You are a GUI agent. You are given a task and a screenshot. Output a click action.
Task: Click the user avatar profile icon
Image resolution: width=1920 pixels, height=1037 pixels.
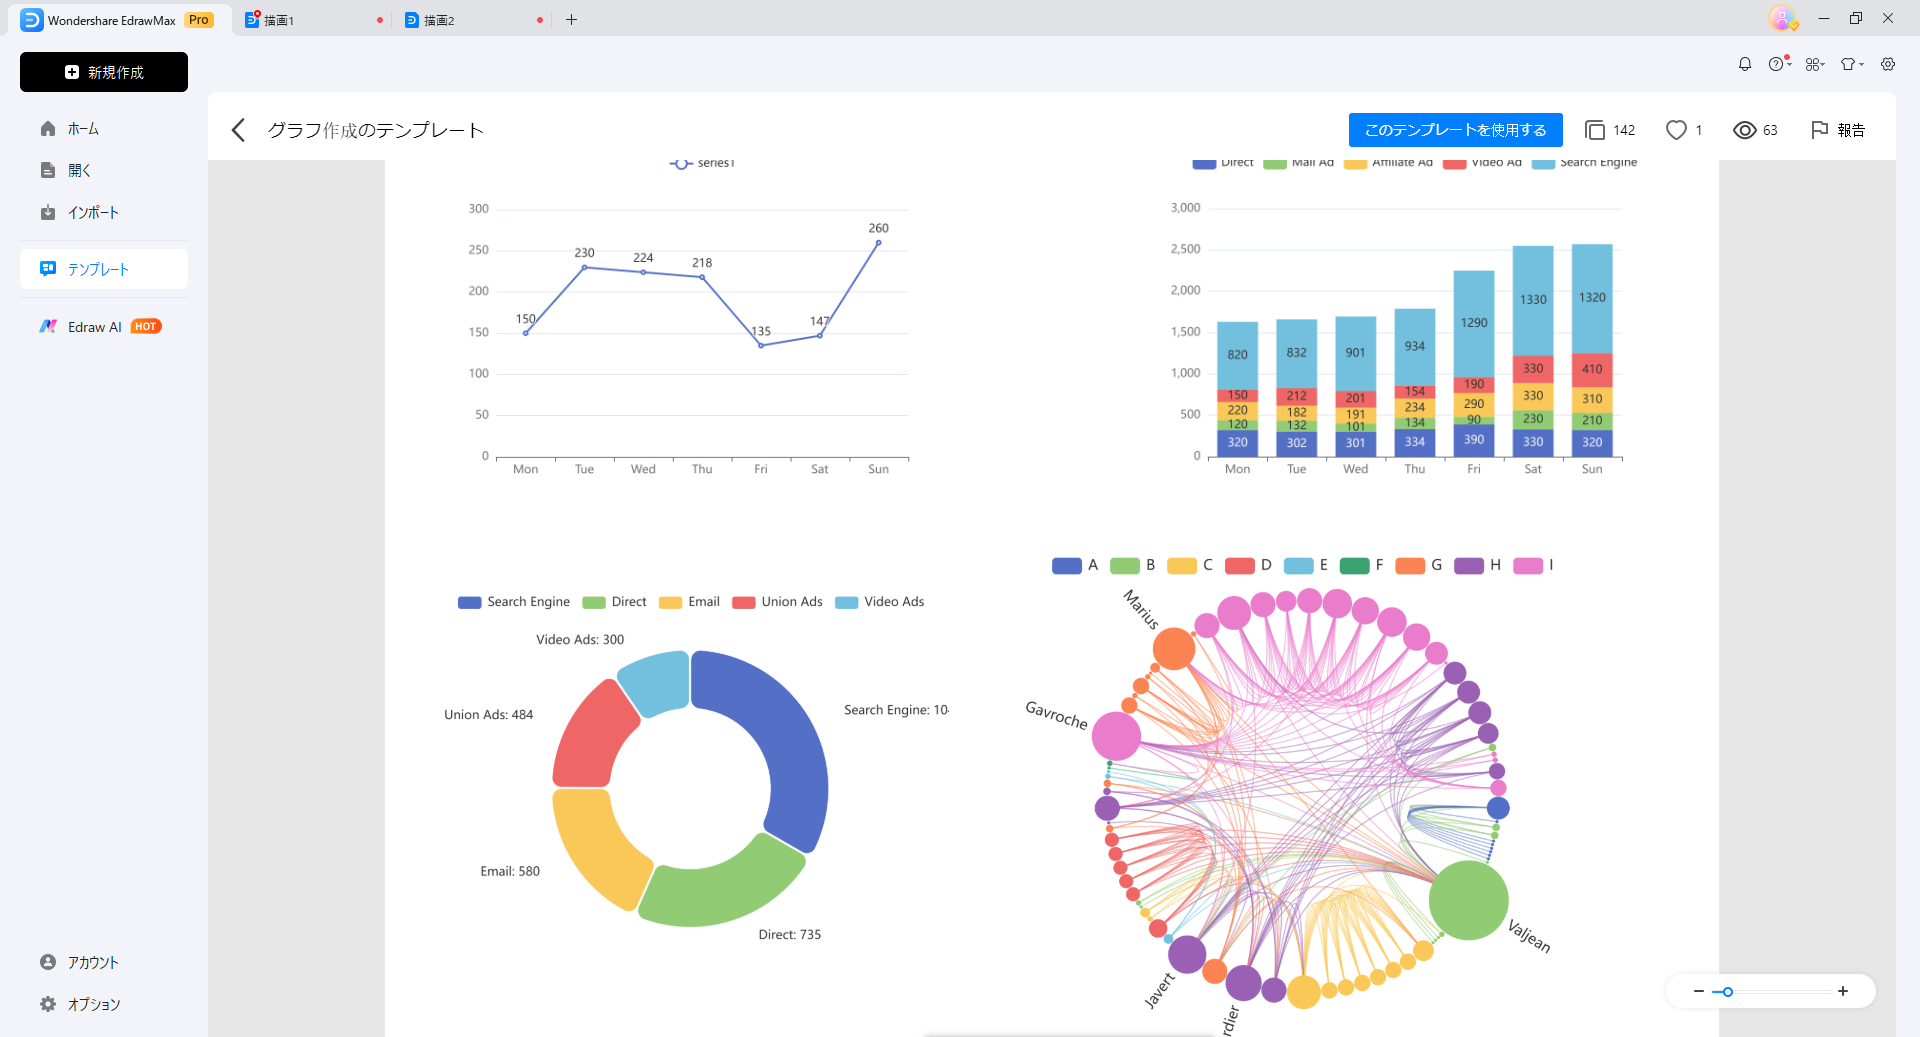pos(1781,18)
